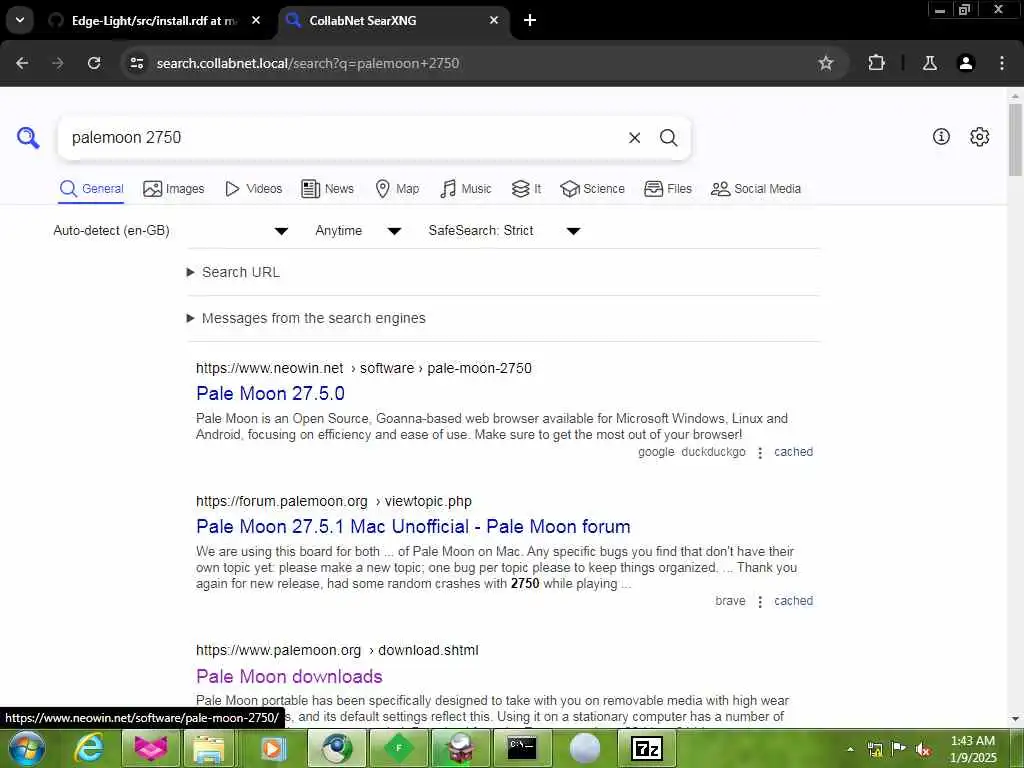Open cached version of forum result
The width and height of the screenshot is (1024, 768).
[793, 601]
